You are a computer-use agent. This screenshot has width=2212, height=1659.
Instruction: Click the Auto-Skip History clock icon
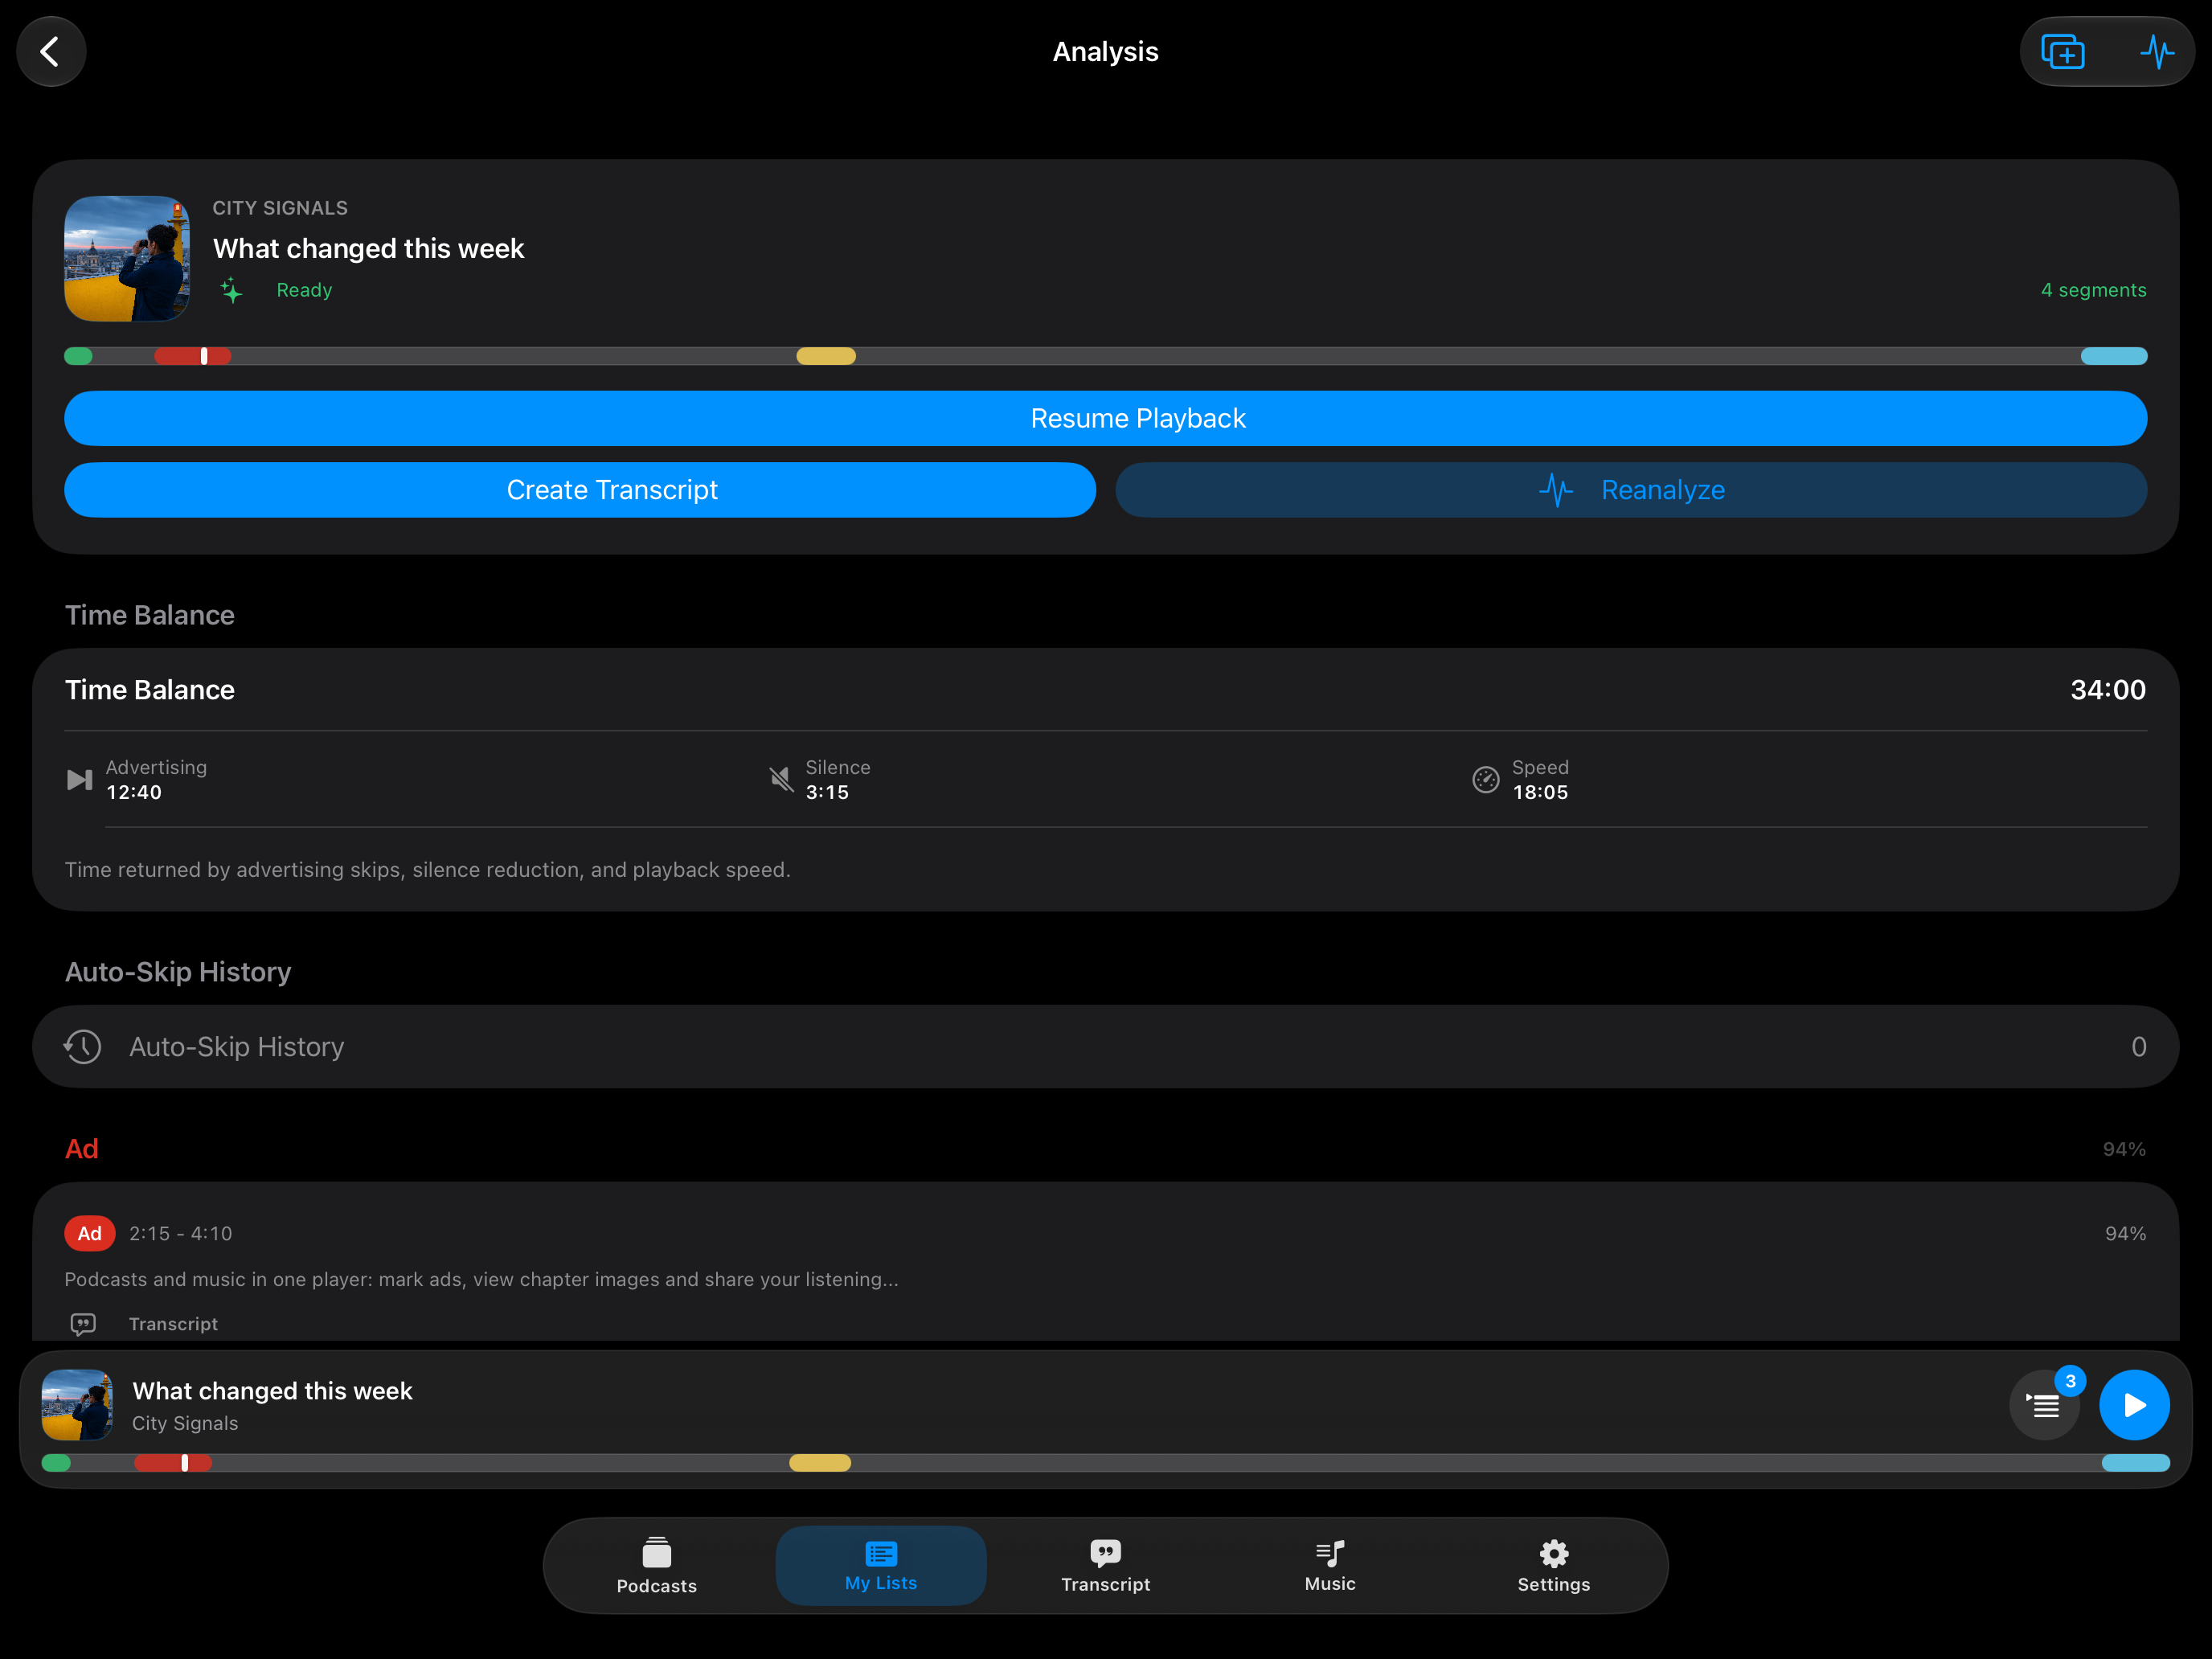[x=83, y=1047]
